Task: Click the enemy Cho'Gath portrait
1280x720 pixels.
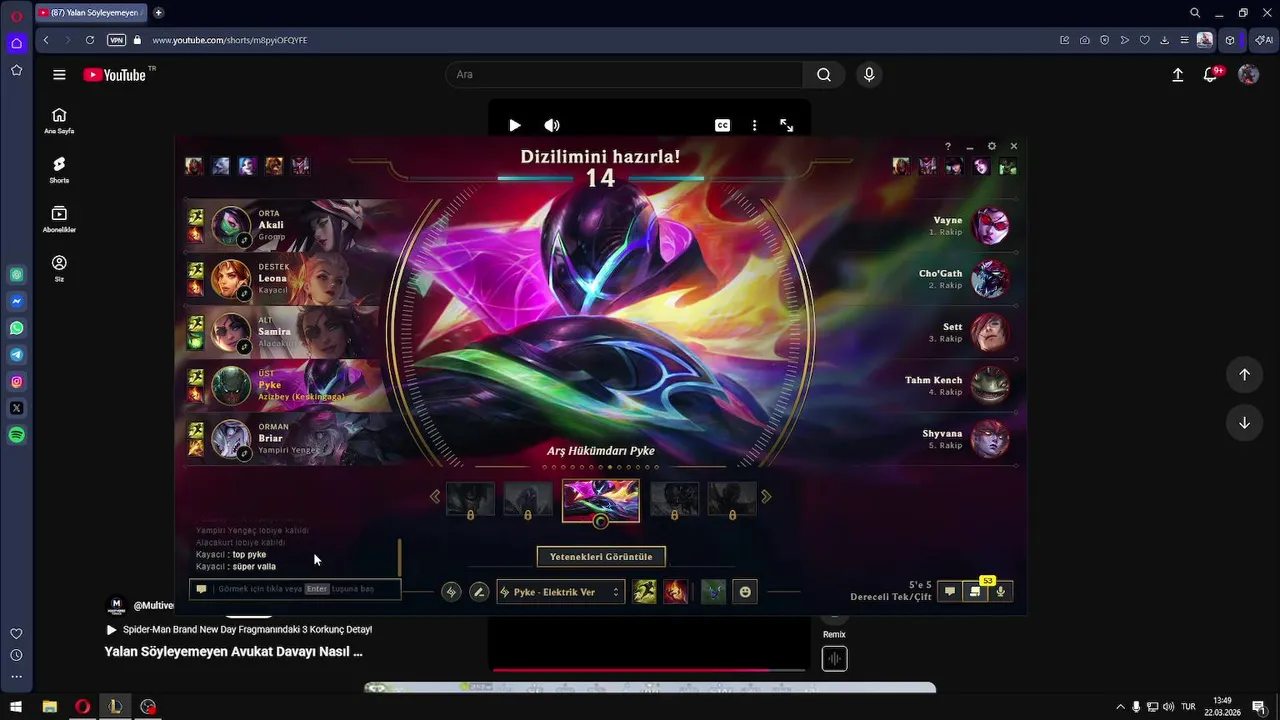Action: [990, 279]
